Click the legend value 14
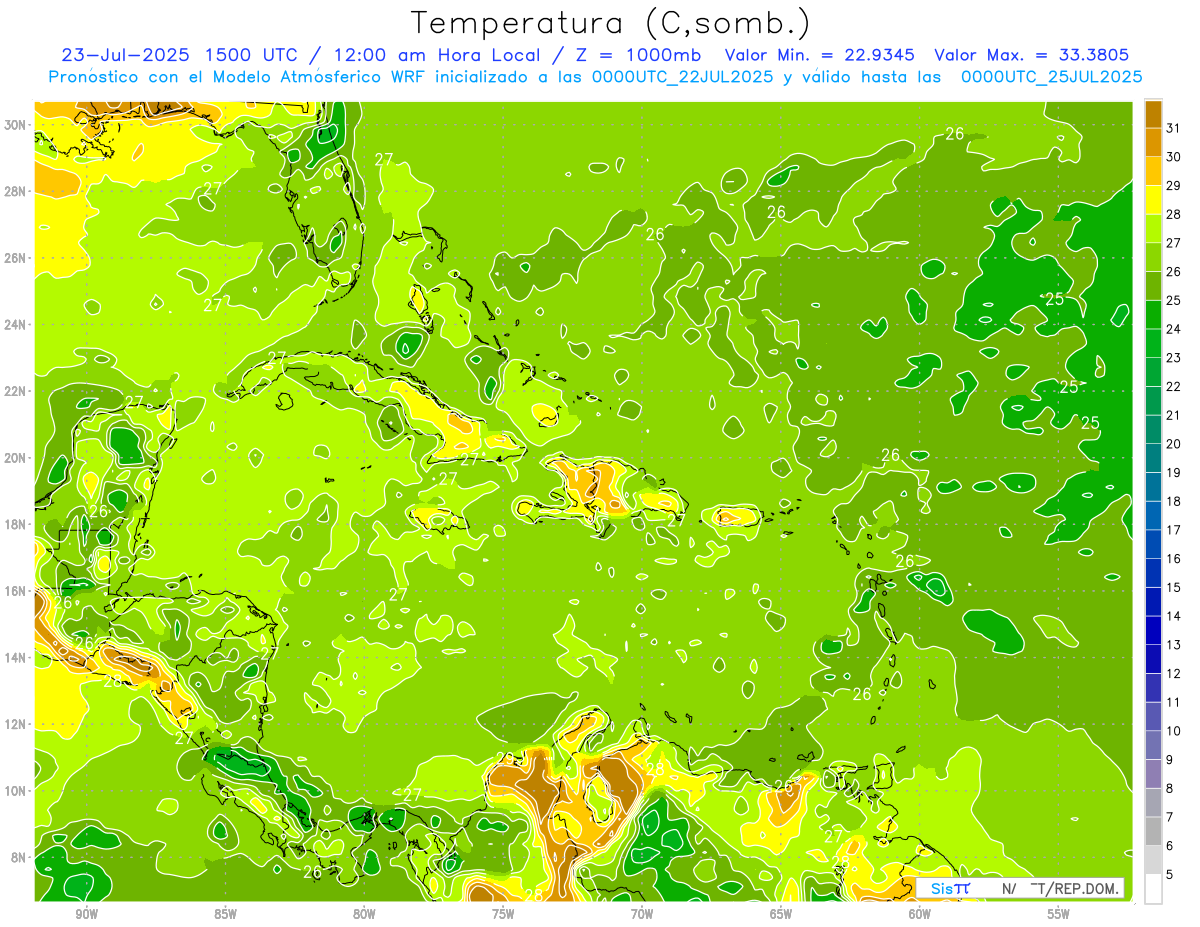This screenshot has height=927, width=1200. click(x=1174, y=616)
